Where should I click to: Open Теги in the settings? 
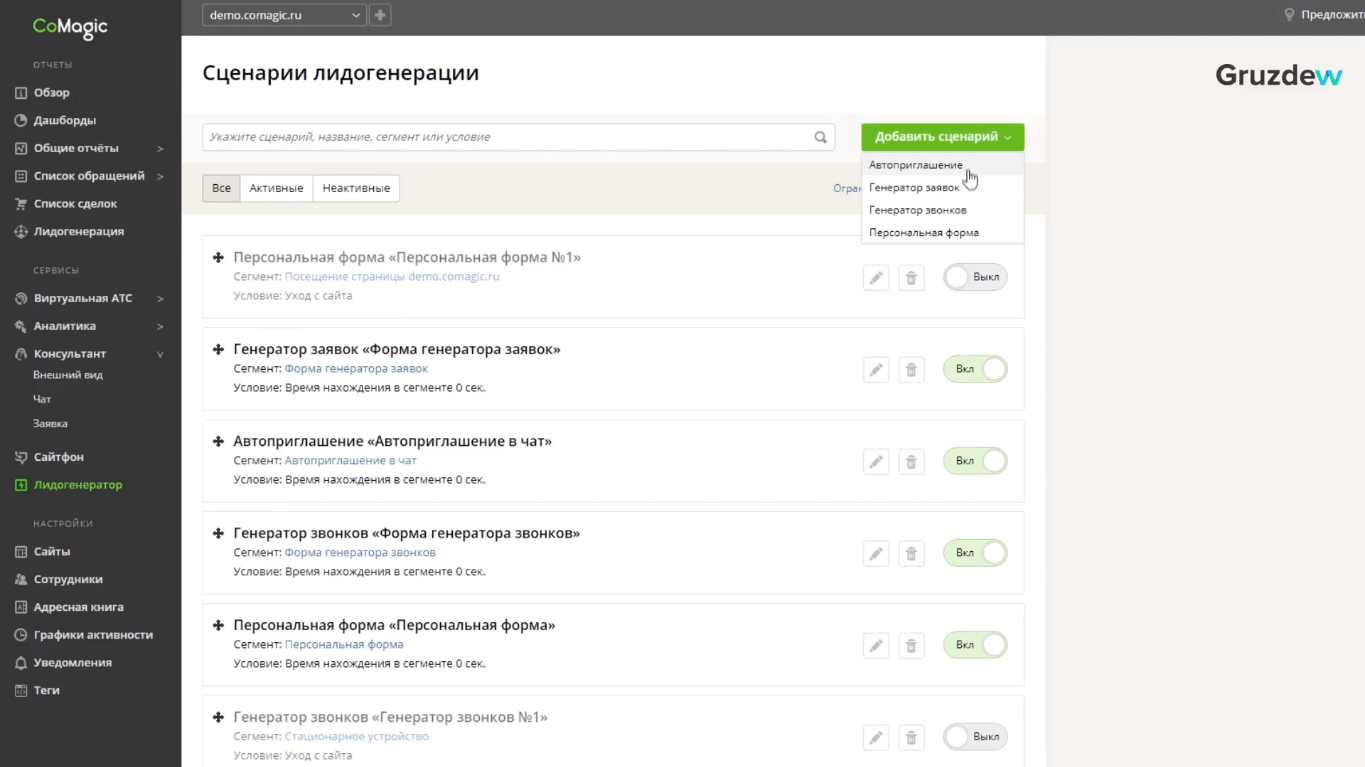point(47,691)
